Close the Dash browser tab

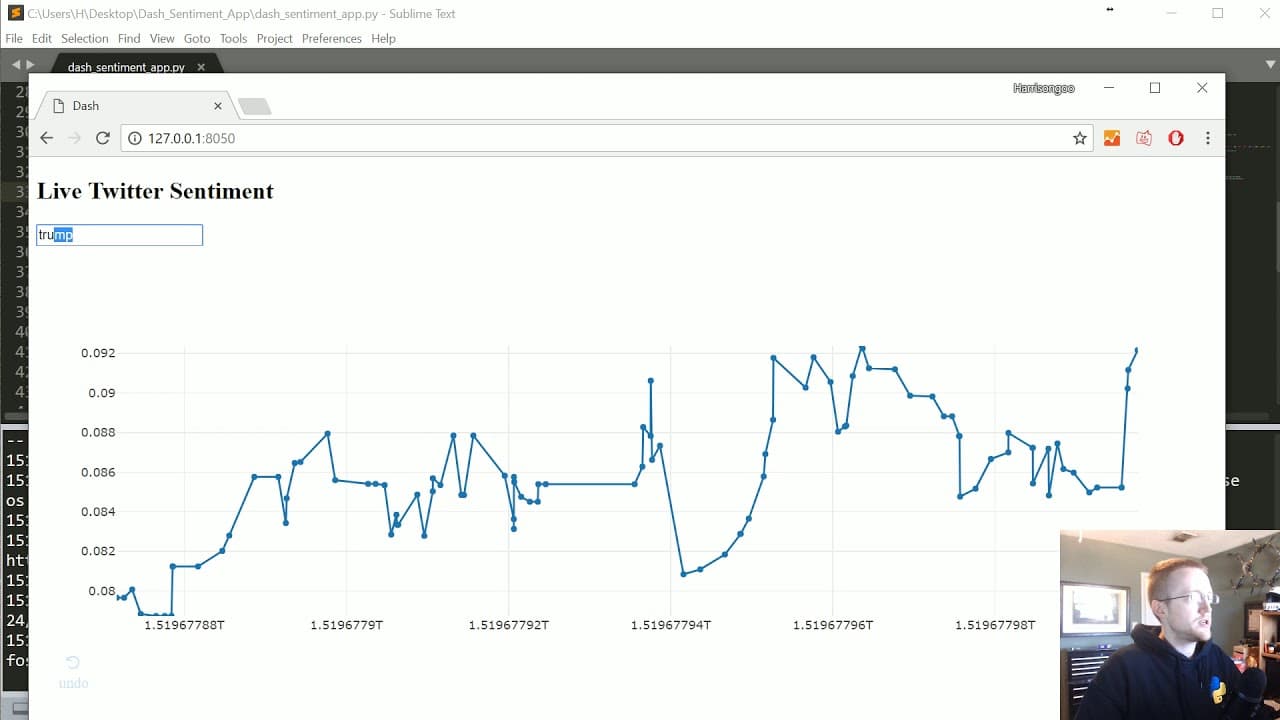coord(218,105)
